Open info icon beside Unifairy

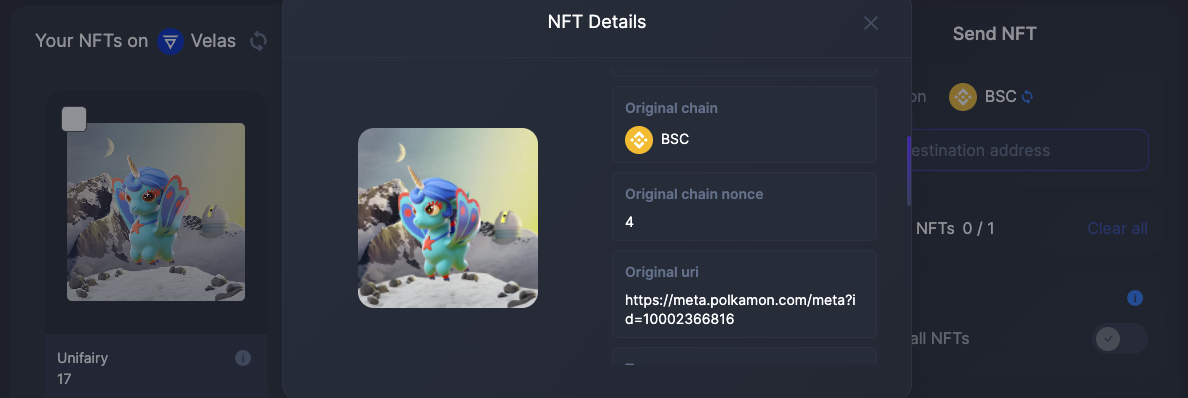pyautogui.click(x=242, y=358)
